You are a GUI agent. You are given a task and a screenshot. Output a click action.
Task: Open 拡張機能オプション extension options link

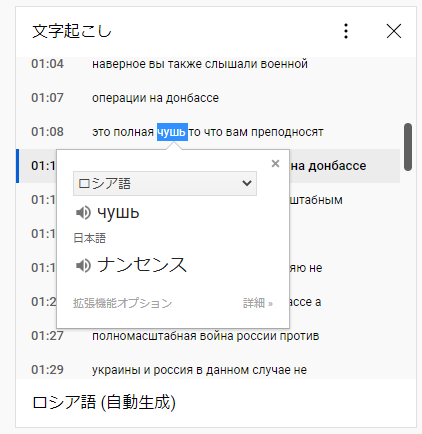point(122,303)
